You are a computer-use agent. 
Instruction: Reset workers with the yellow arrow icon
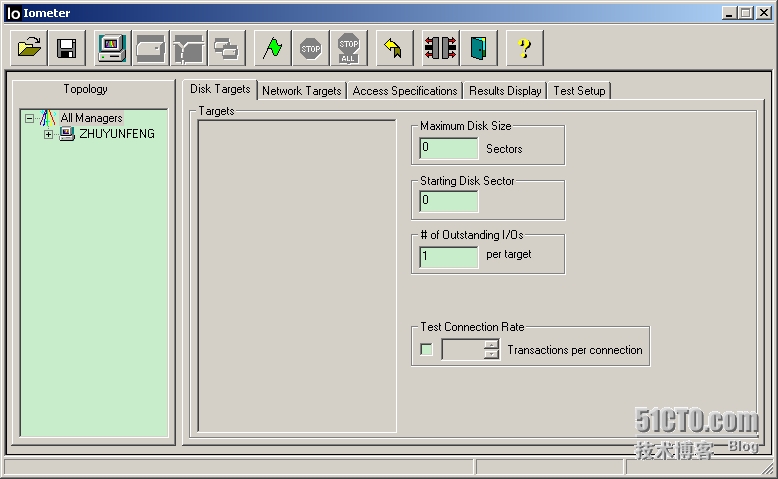[394, 48]
